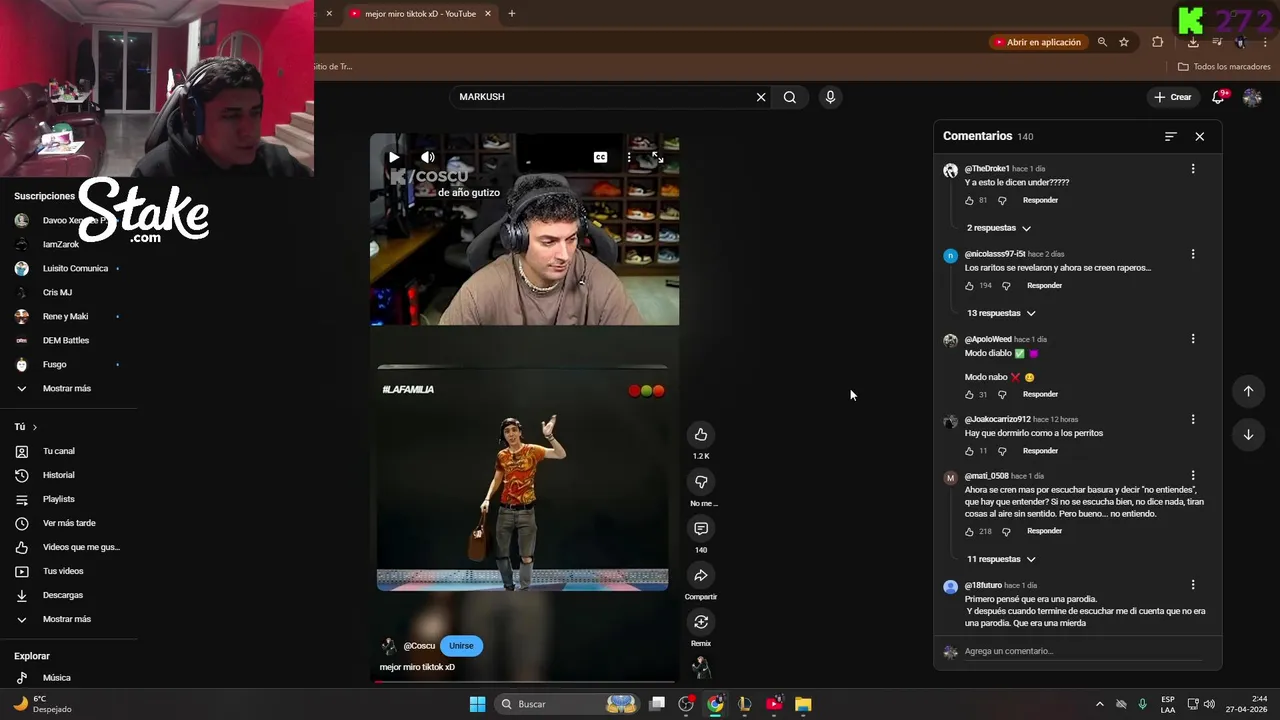
Task: Clear the MARKUSH search text with X
Action: (x=761, y=97)
